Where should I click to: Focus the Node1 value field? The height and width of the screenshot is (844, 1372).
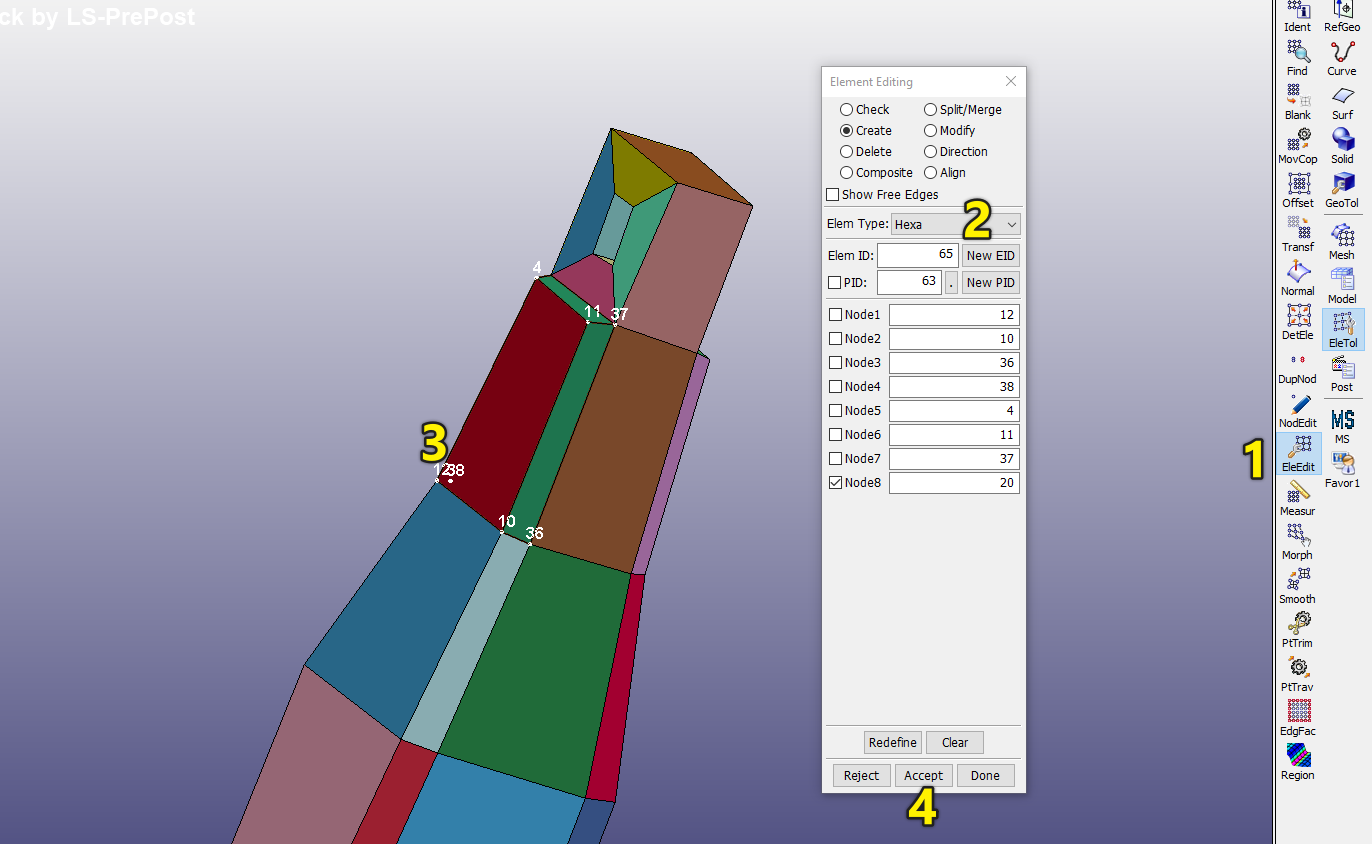point(954,315)
